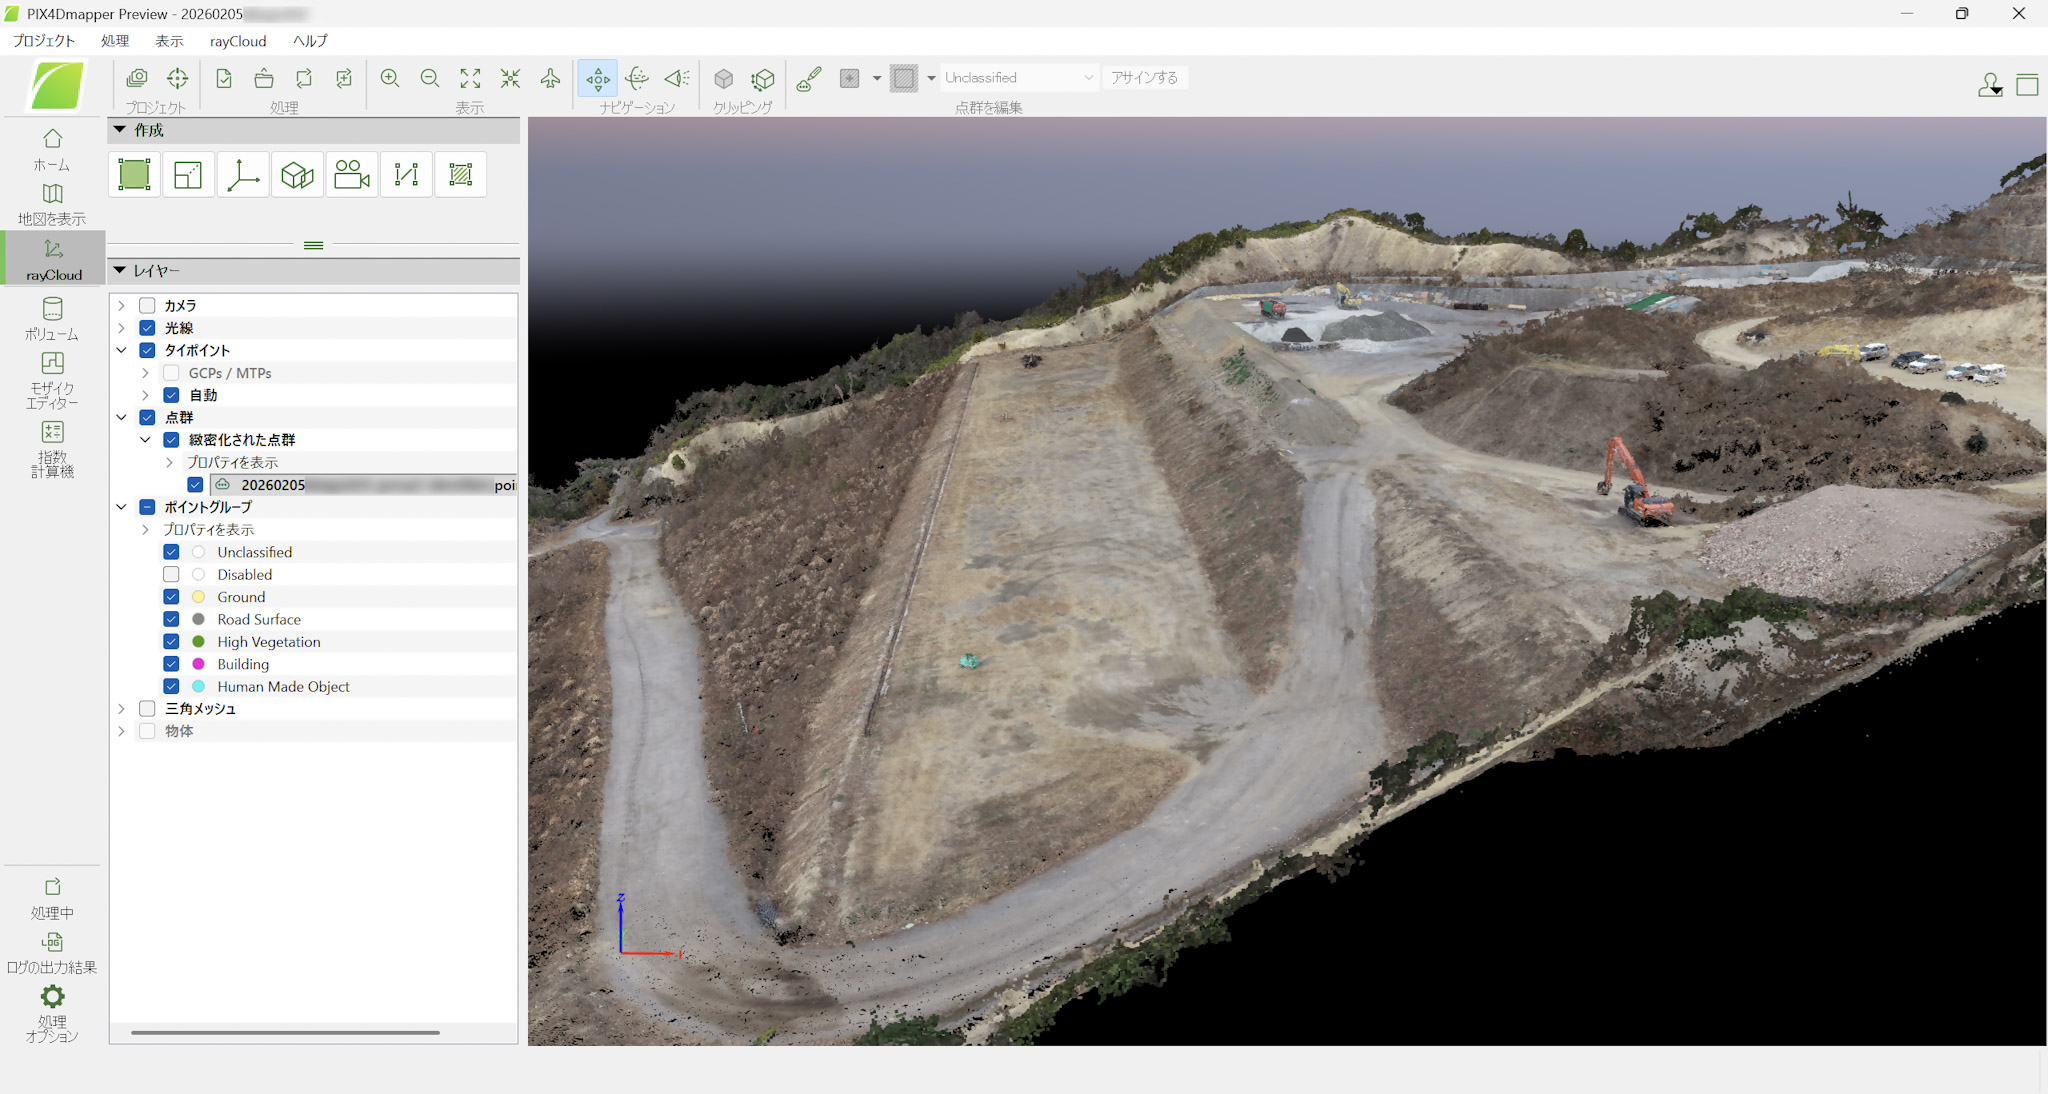Expand the カメラ layer tree node
2048x1094 pixels.
pyautogui.click(x=122, y=305)
